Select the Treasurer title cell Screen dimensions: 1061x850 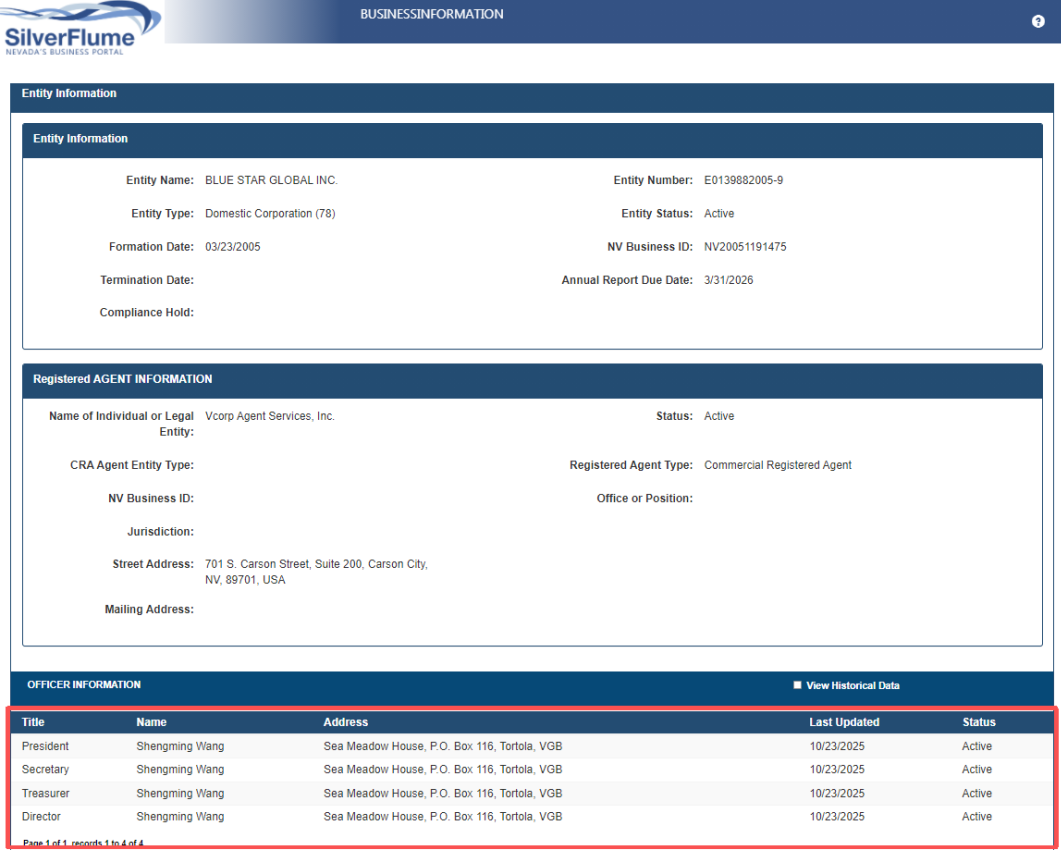click(46, 793)
